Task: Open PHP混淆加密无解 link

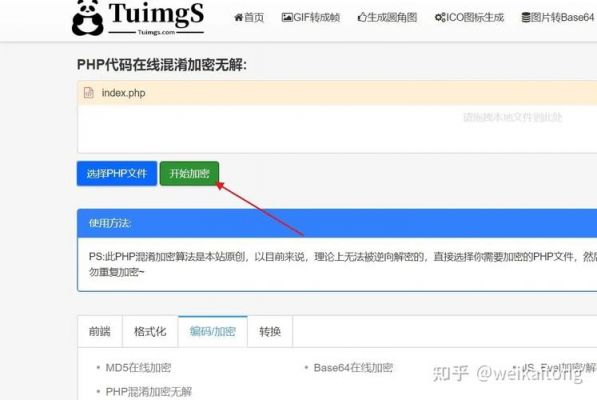Action: (148, 392)
